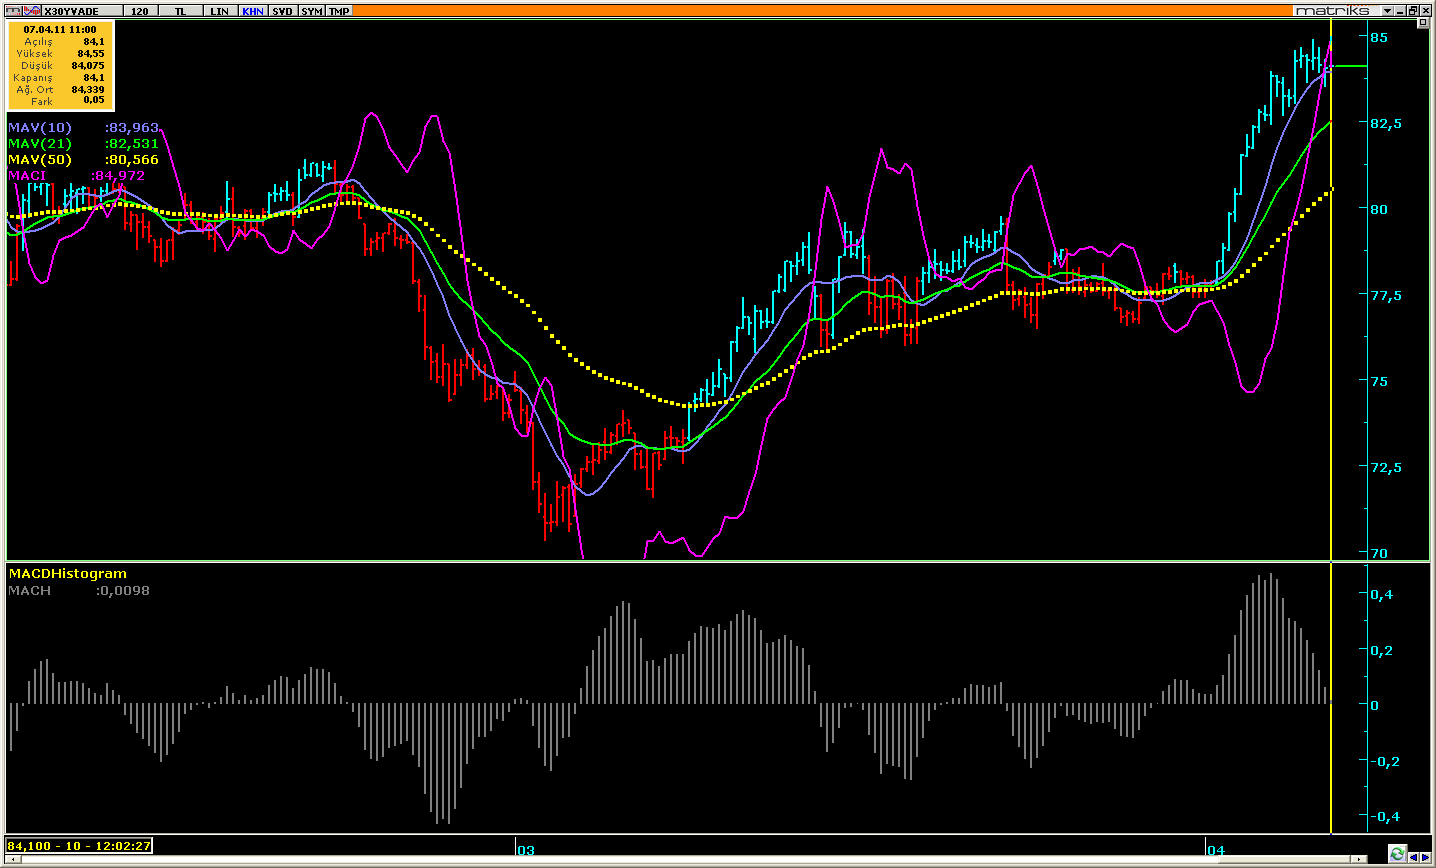The image size is (1436, 868).
Task: Minimize the matriks chart window
Action: (x=1400, y=10)
